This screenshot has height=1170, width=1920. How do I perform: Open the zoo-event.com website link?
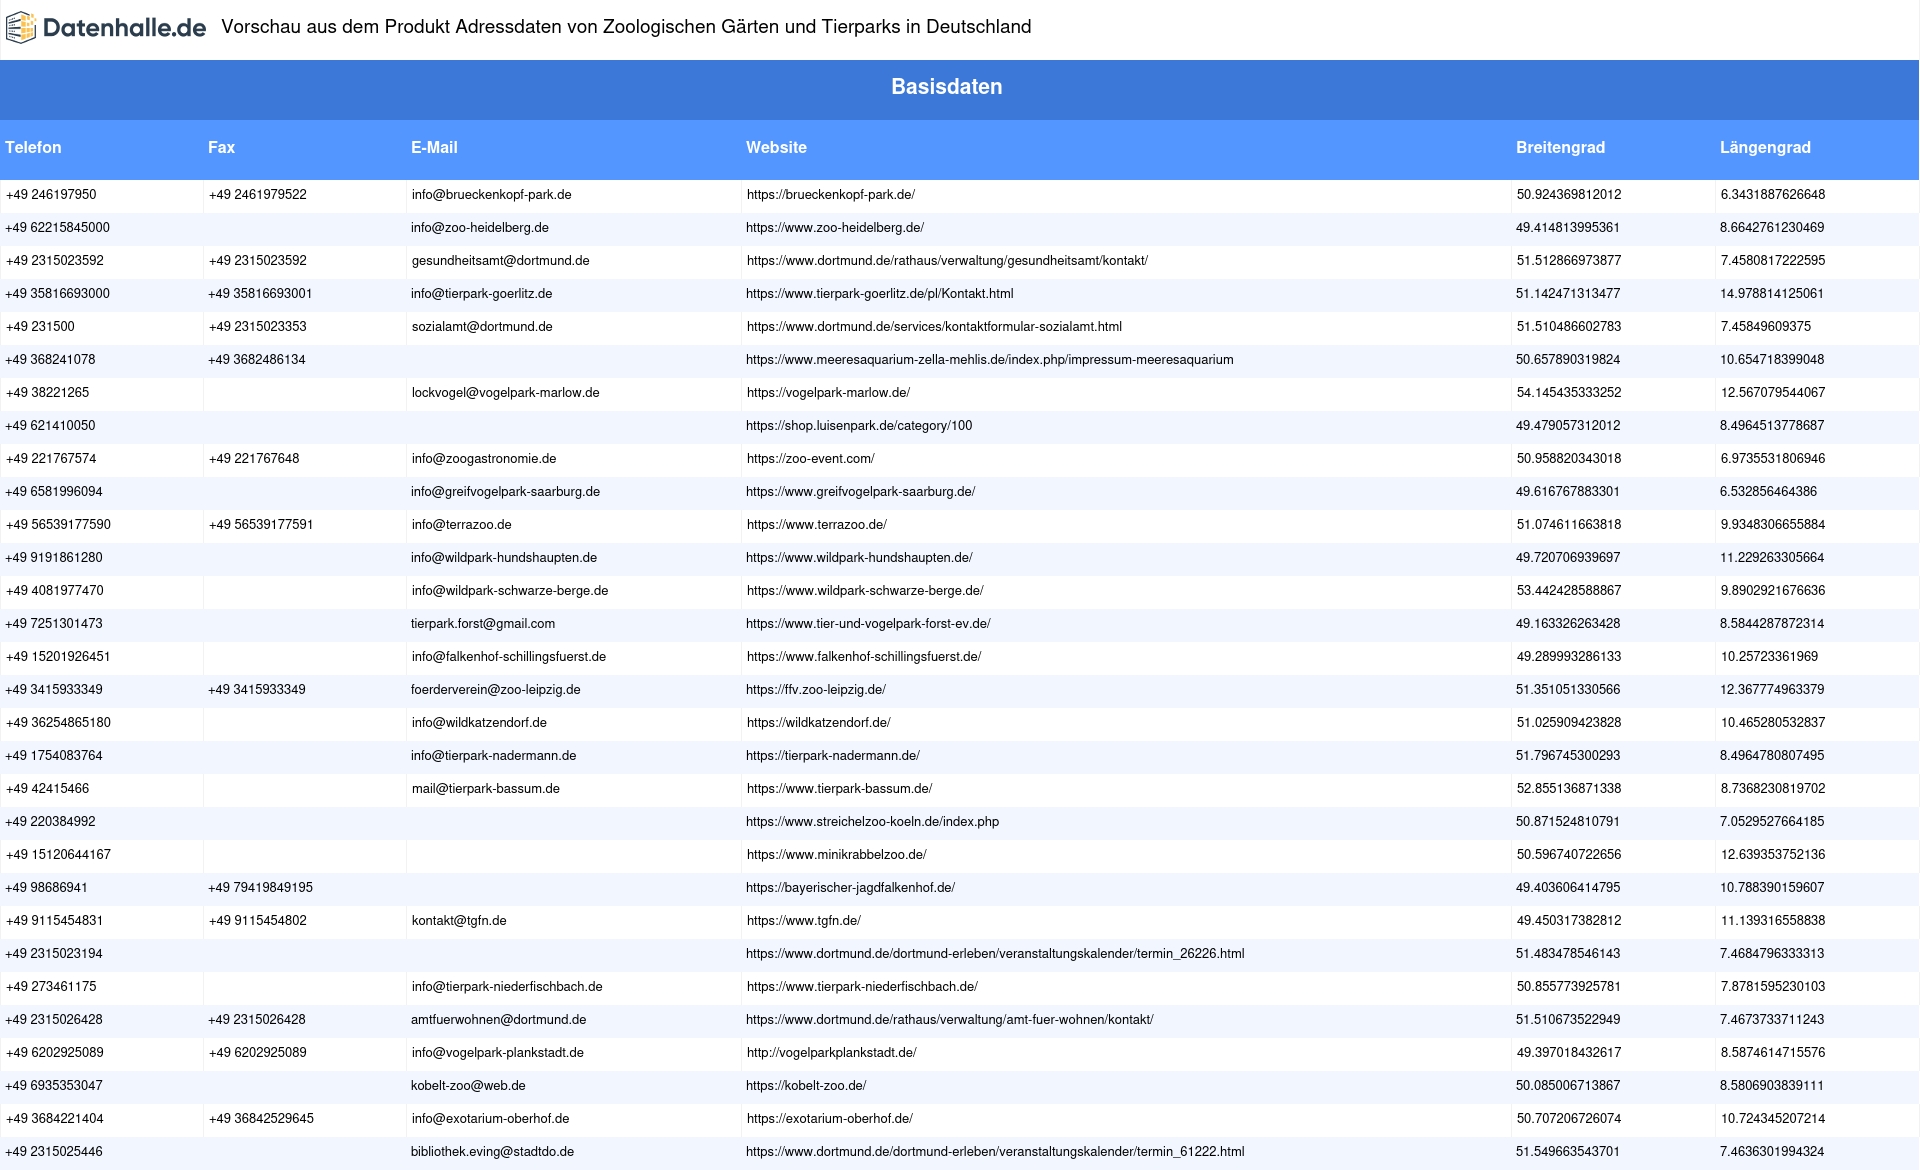811,459
